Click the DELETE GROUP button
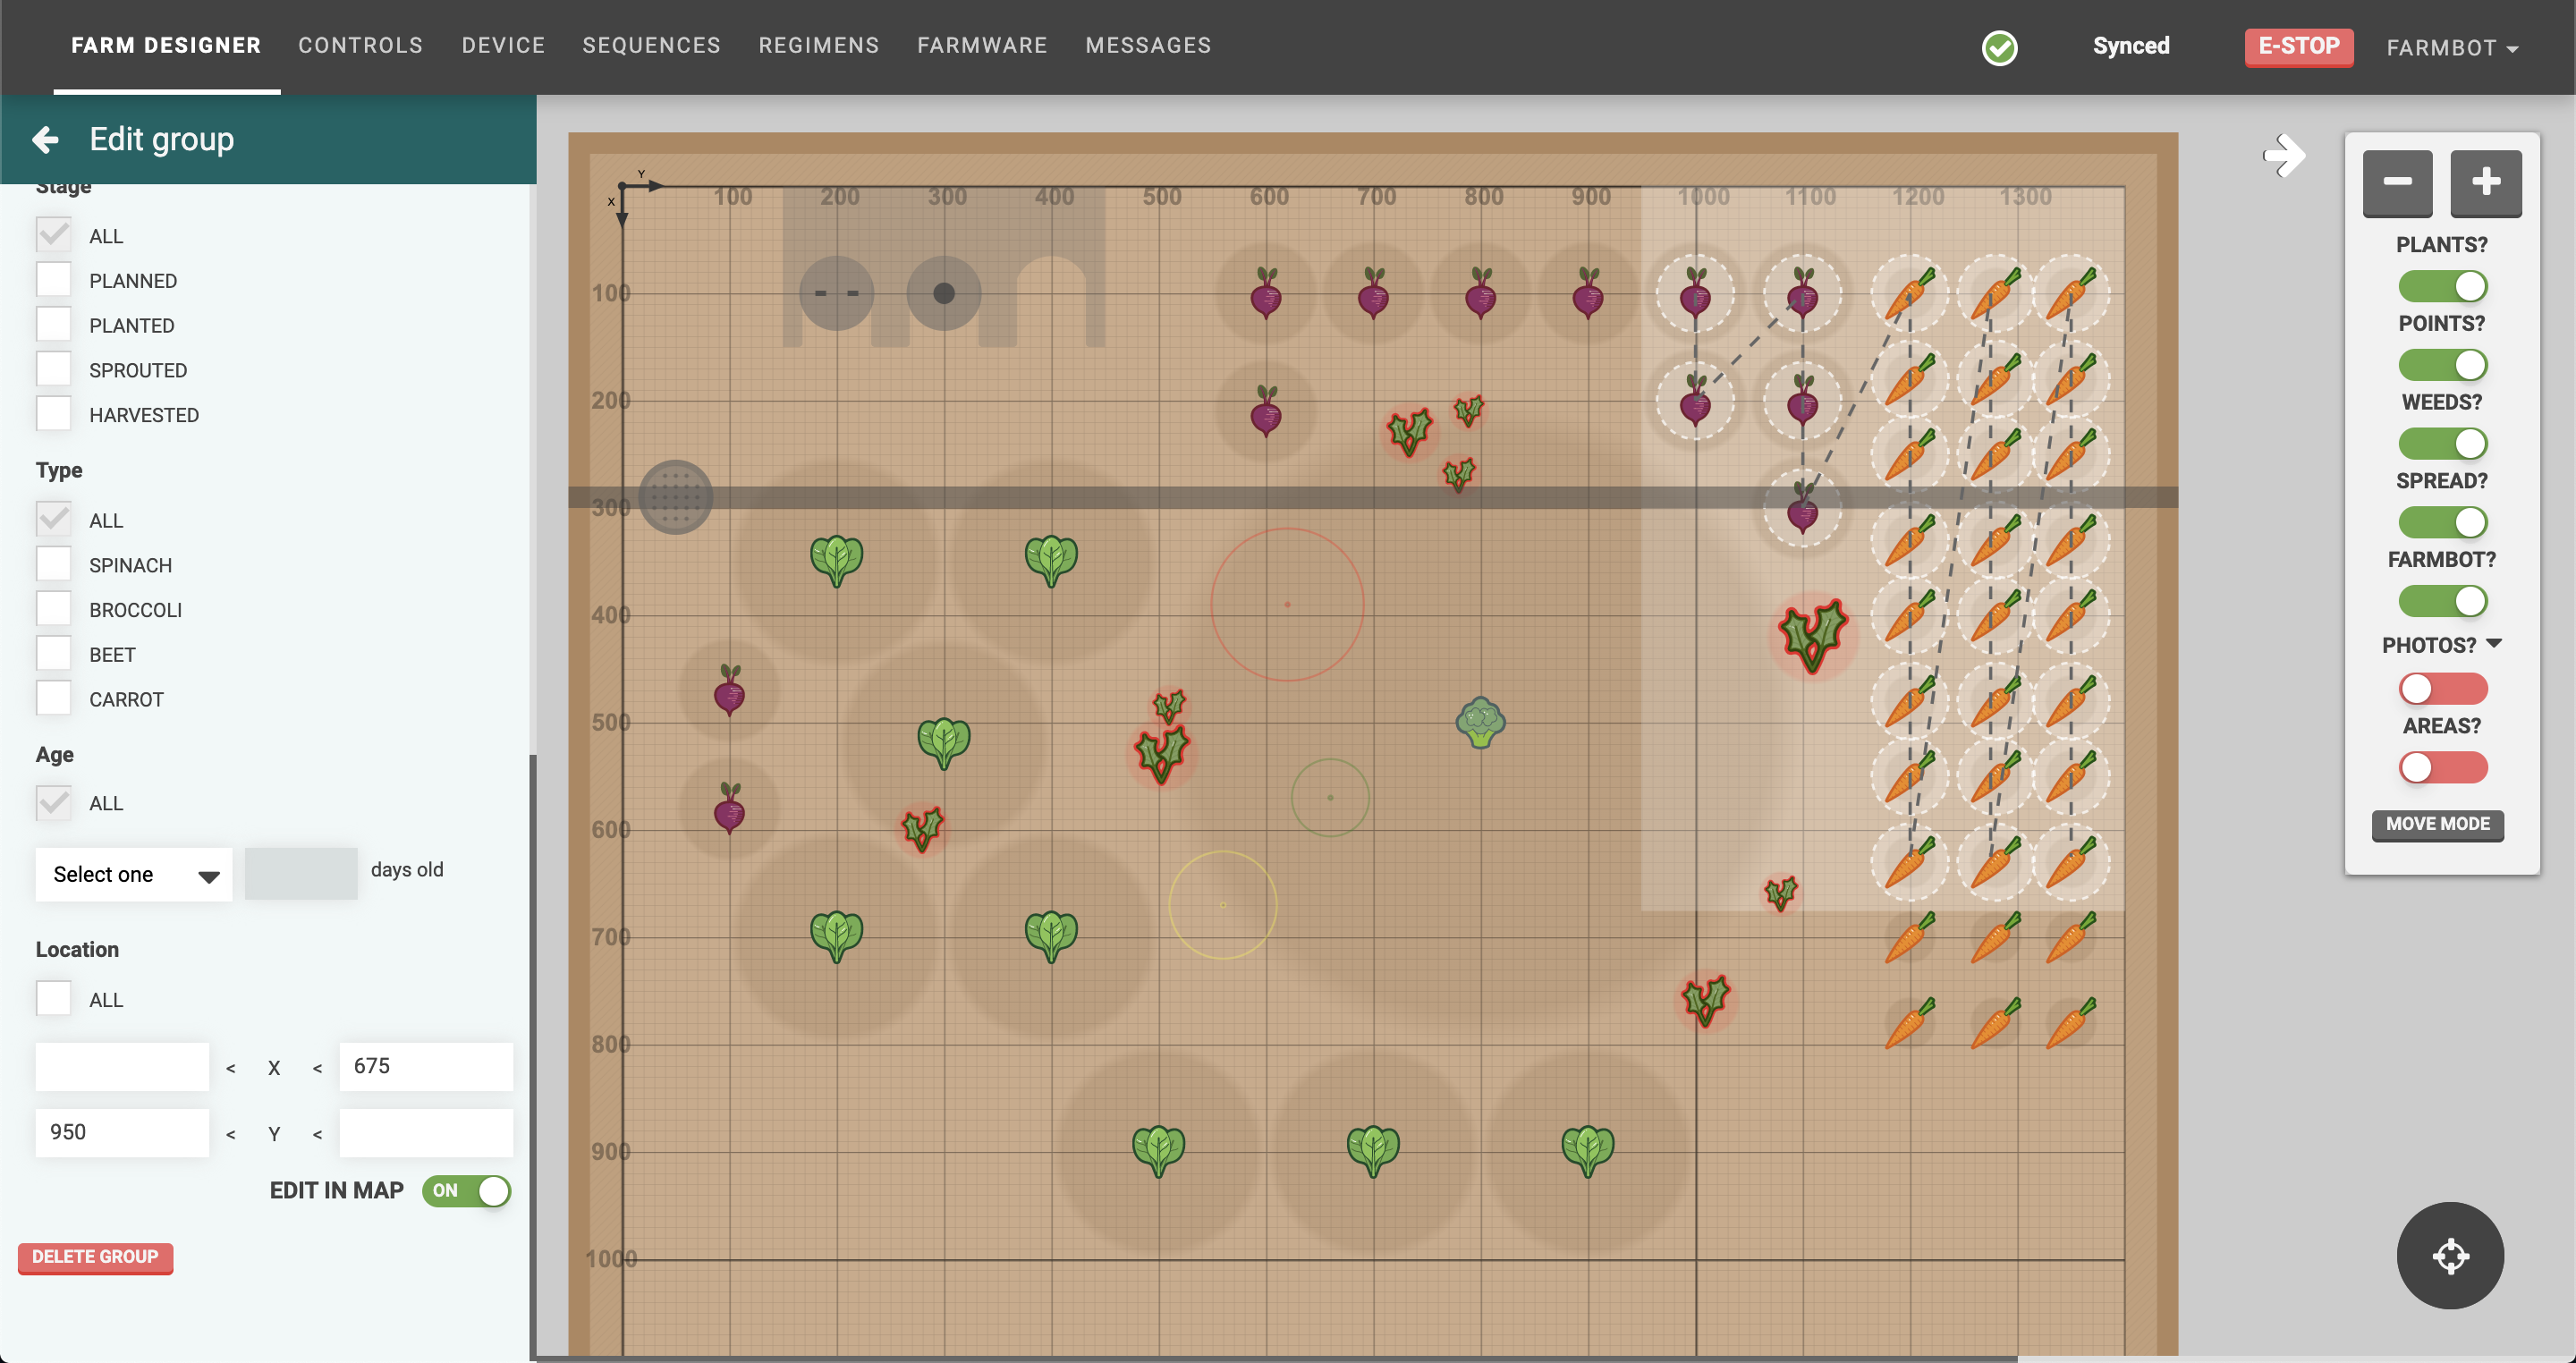The image size is (2576, 1363). pos(95,1258)
